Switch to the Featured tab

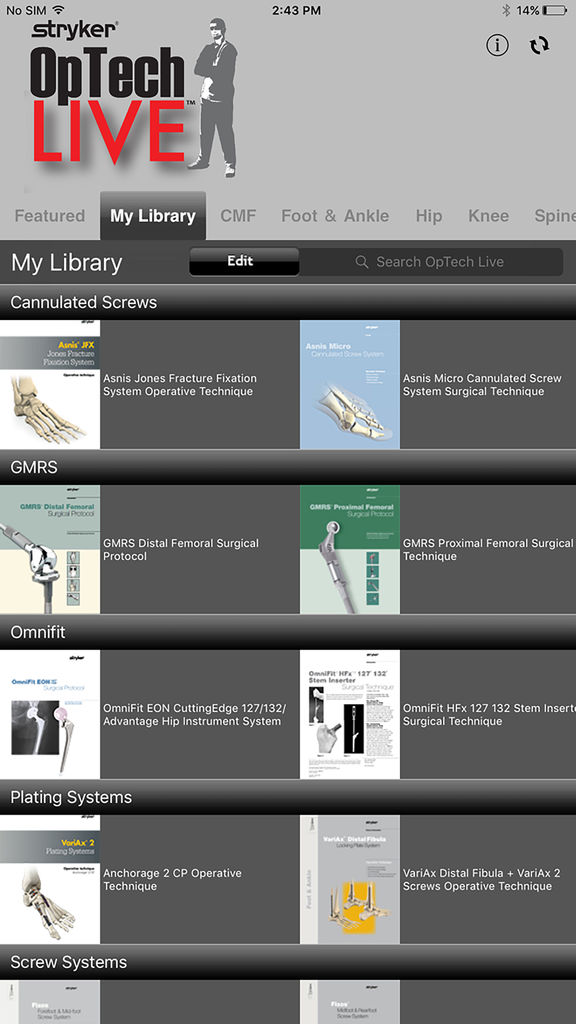pyautogui.click(x=50, y=216)
